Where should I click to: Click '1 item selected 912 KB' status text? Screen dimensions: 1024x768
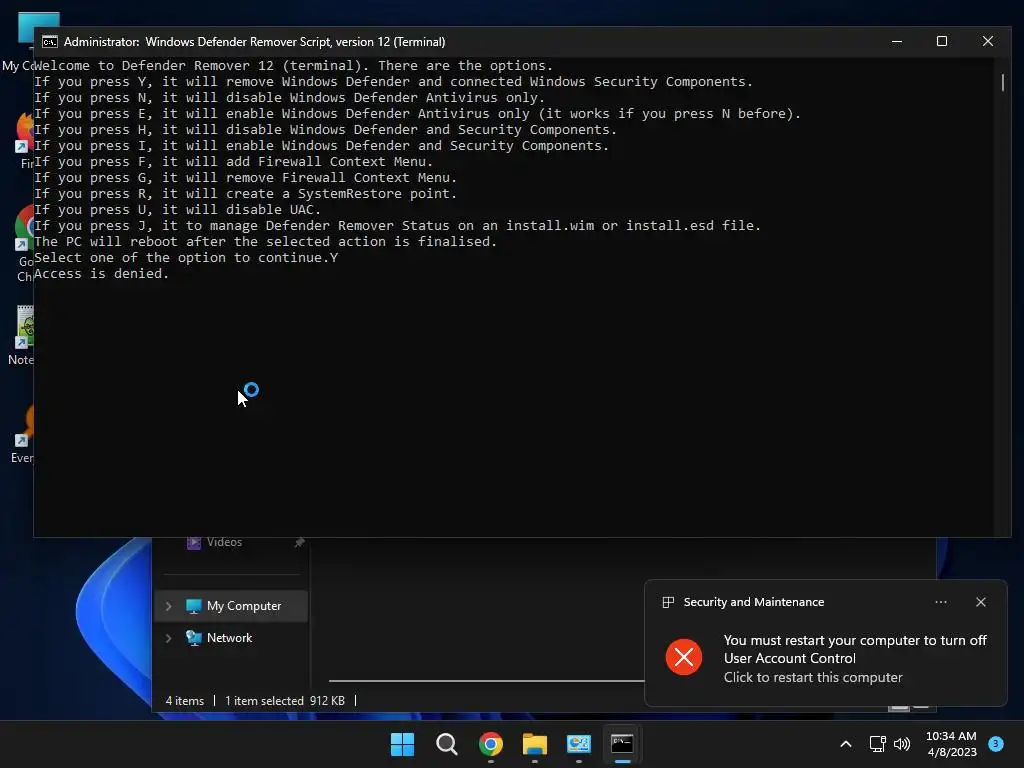tap(285, 701)
